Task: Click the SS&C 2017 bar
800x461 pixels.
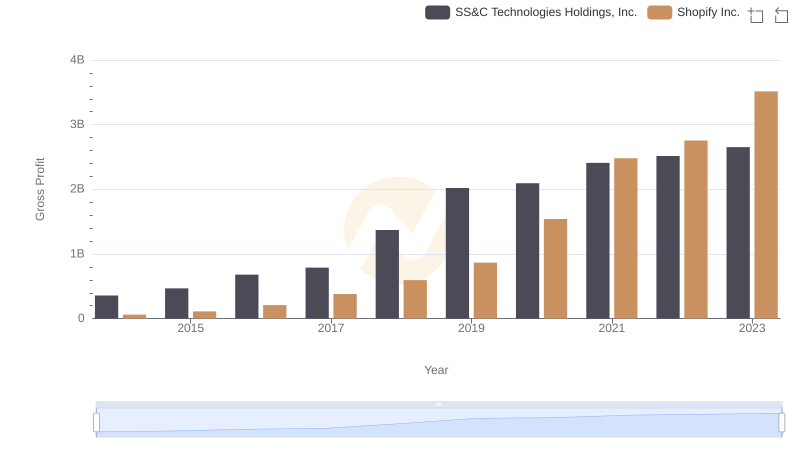Action: tap(317, 293)
